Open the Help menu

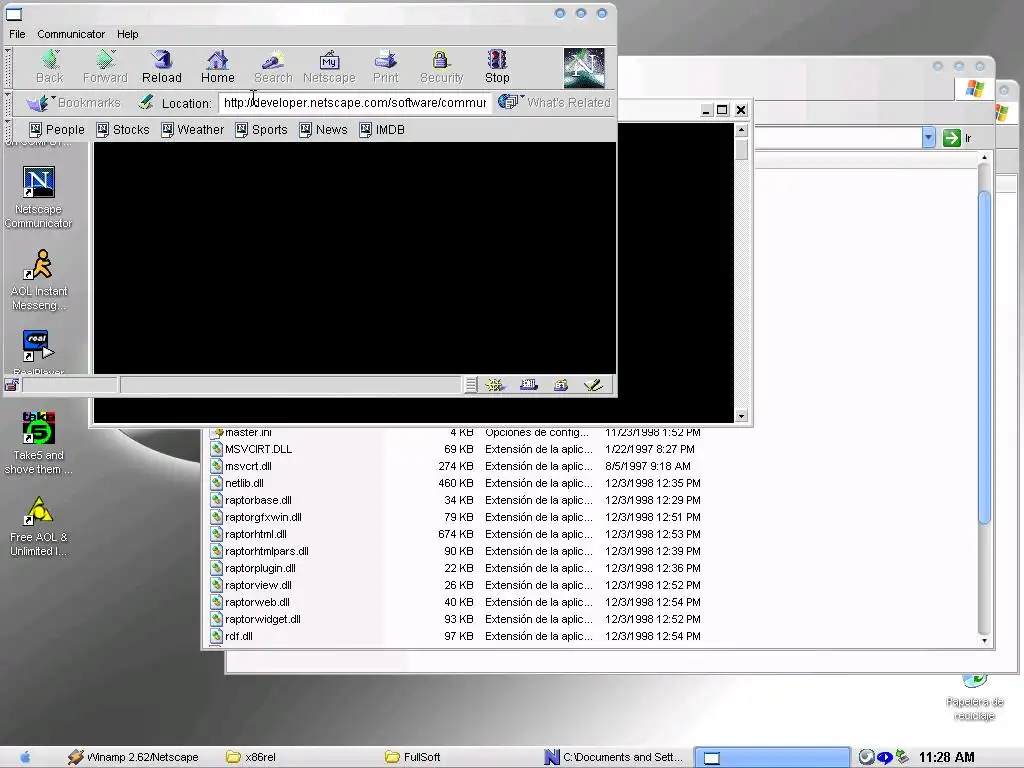point(127,34)
